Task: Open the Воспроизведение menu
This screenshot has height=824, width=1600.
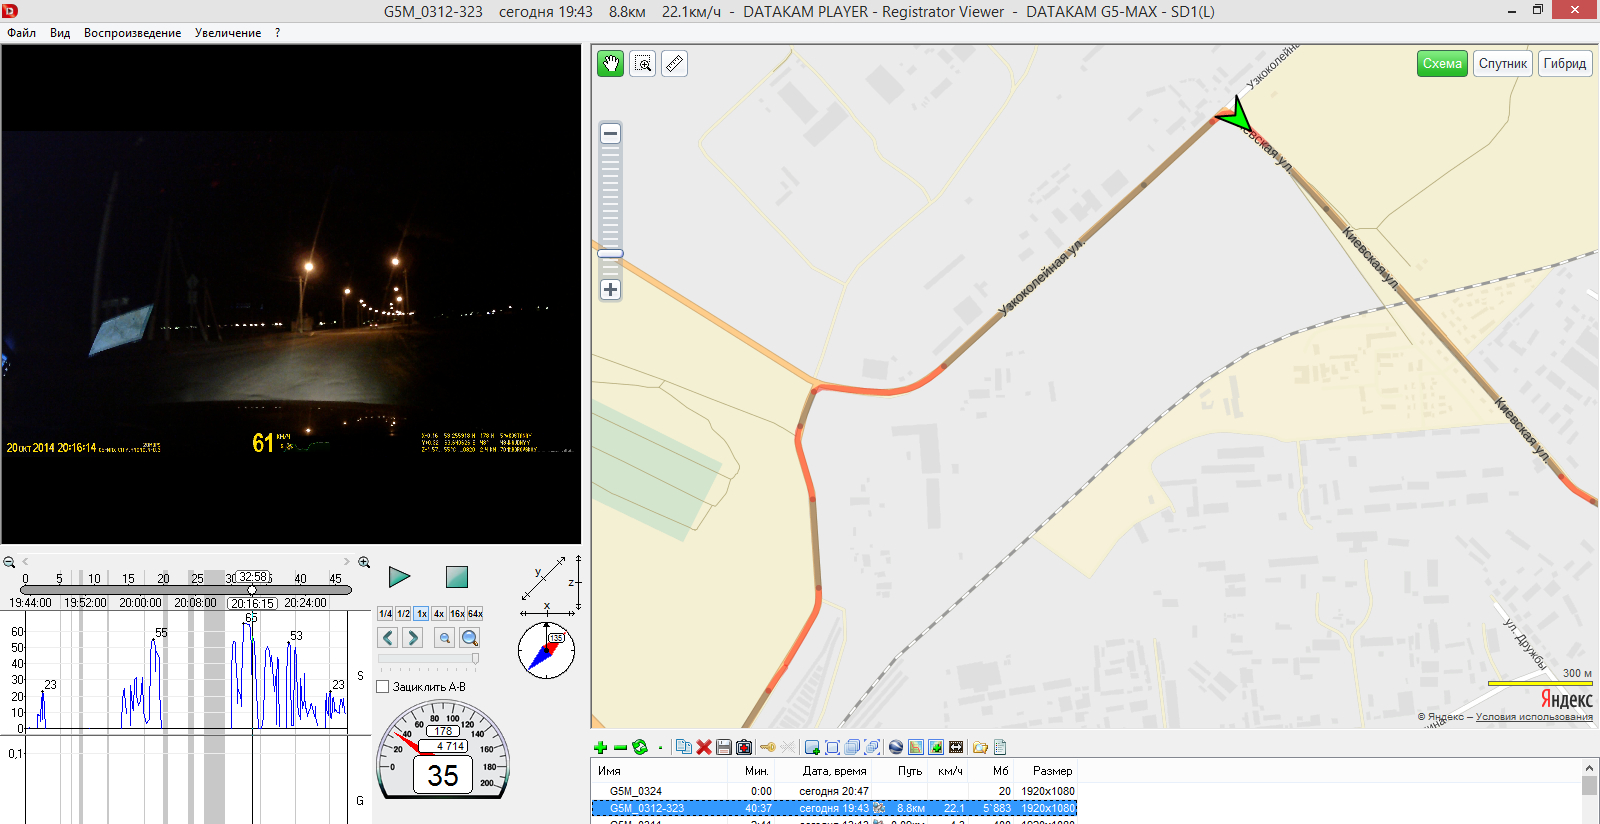Action: pyautogui.click(x=132, y=33)
